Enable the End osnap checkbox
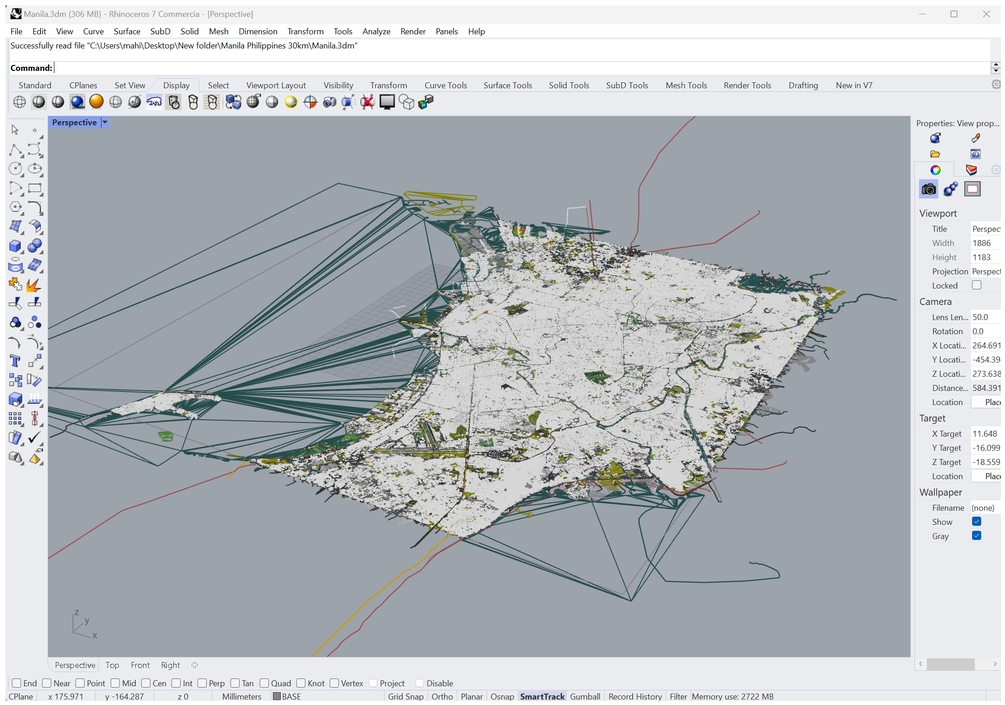The width and height of the screenshot is (1005, 705). pyautogui.click(x=16, y=684)
